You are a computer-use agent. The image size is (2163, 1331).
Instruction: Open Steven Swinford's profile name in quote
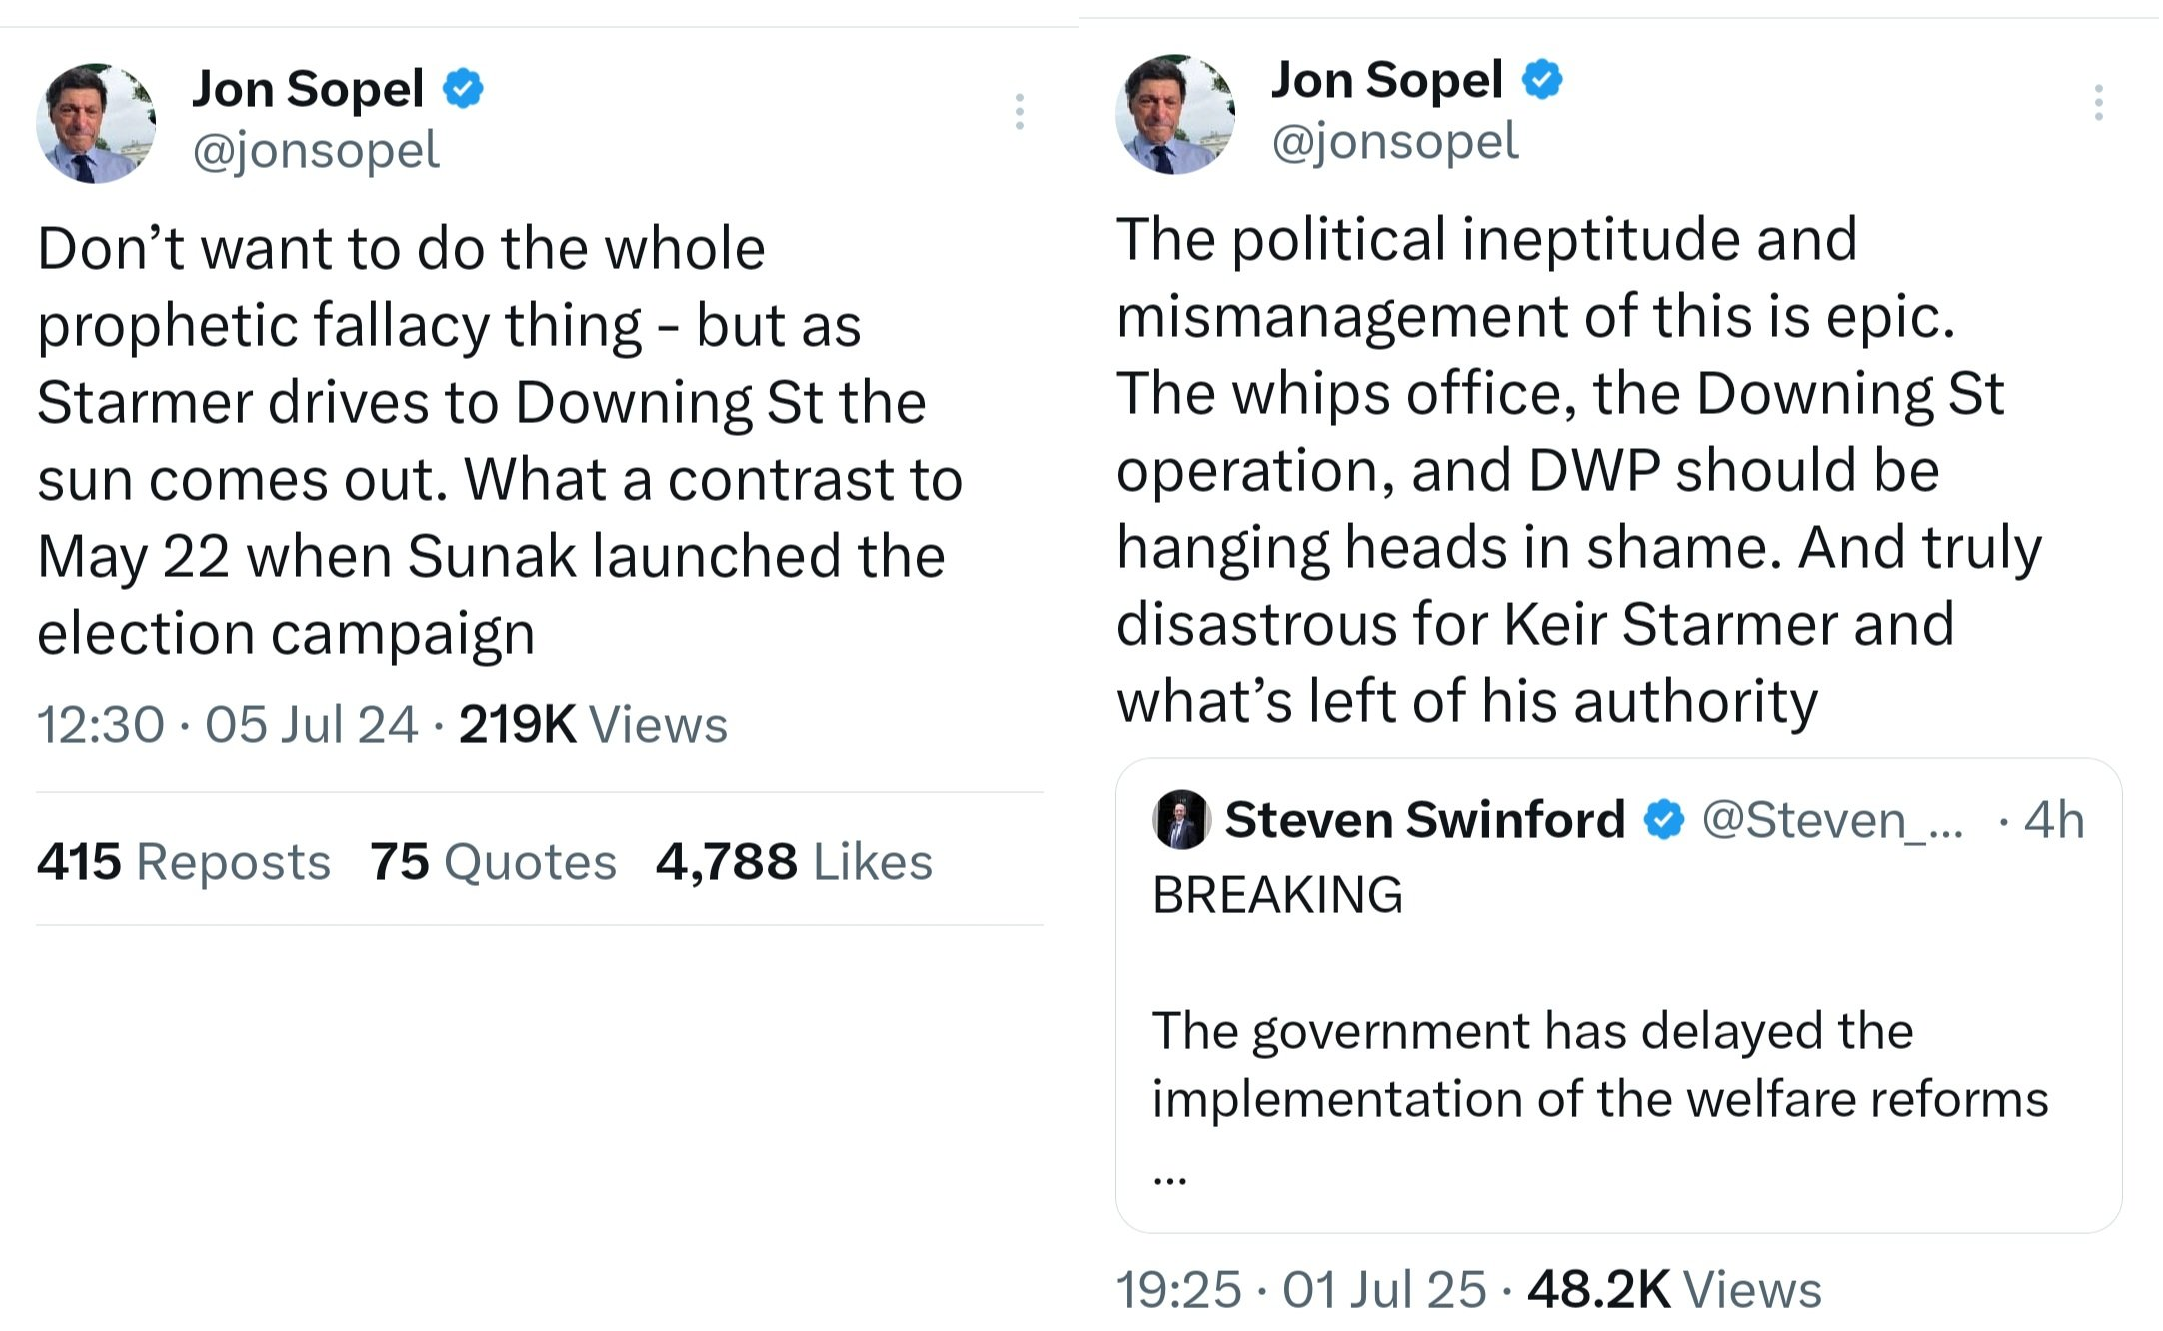pos(1425,820)
